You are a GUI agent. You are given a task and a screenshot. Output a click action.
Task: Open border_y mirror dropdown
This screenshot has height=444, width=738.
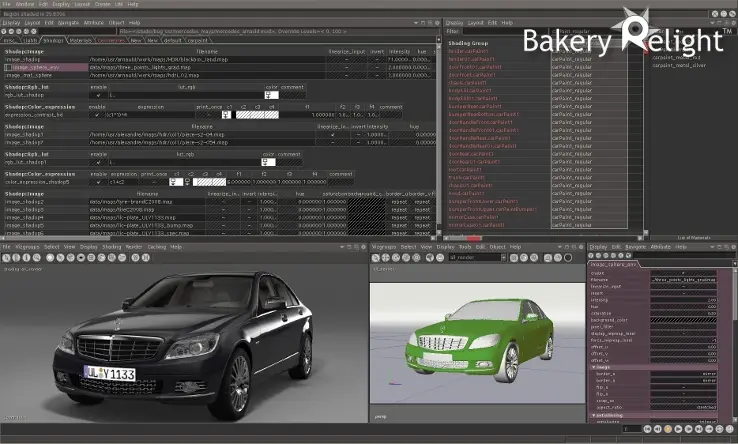(683, 380)
